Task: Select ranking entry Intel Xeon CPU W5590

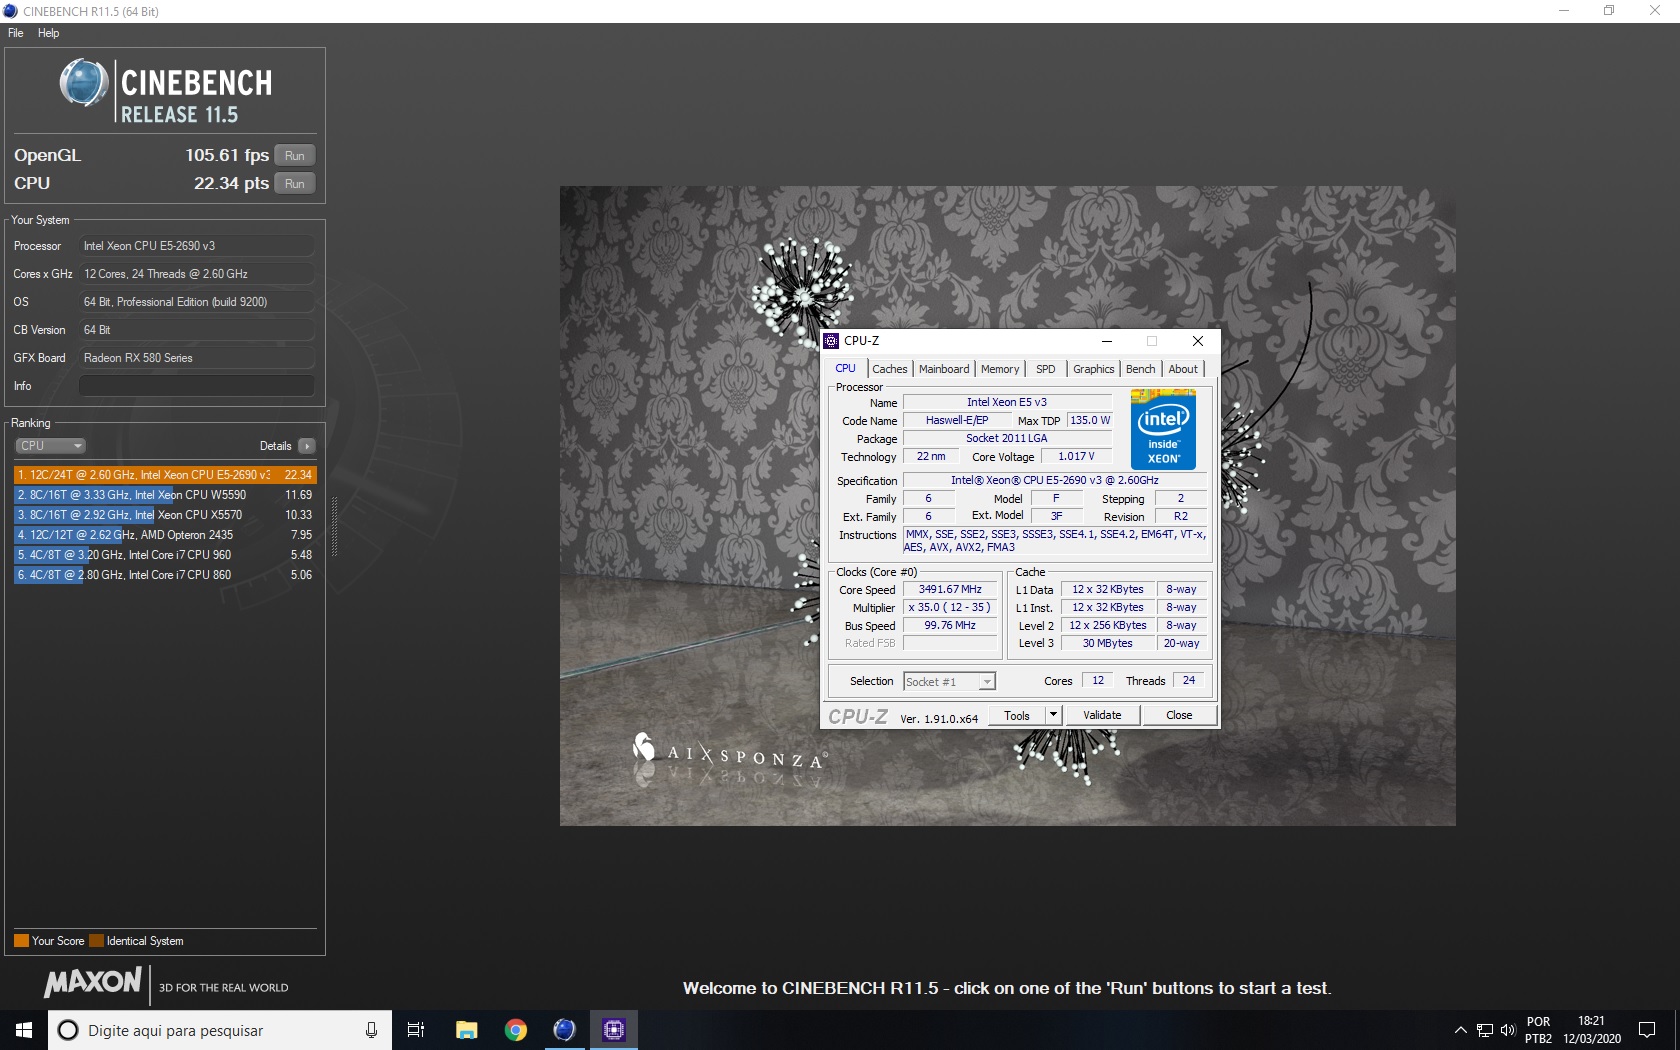Action: (x=165, y=495)
